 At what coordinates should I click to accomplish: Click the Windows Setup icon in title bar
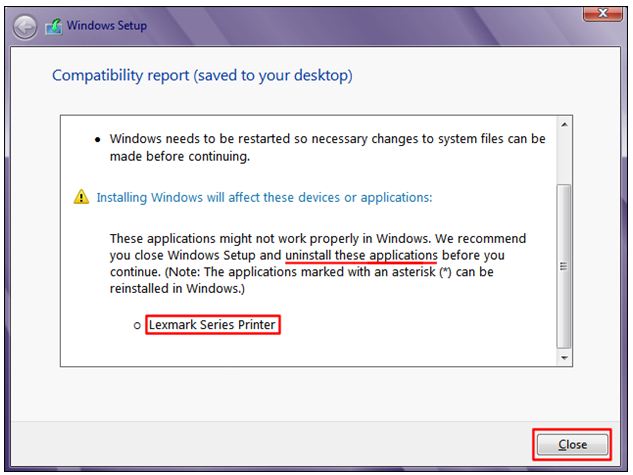[54, 26]
